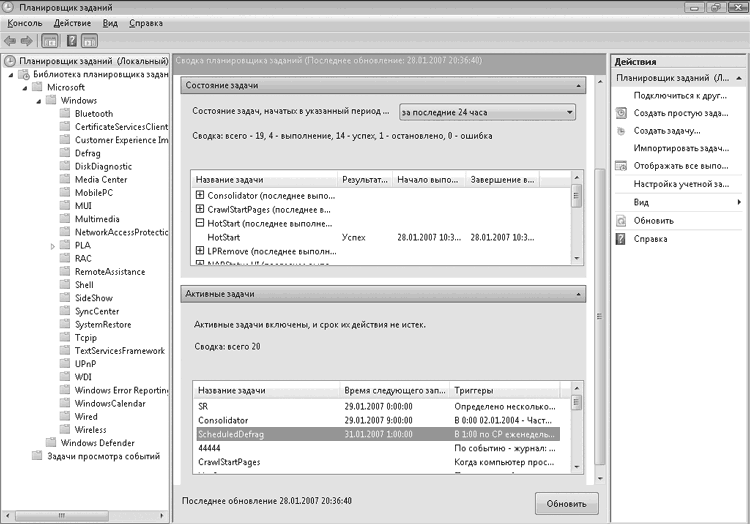Click the 'Создать простую задачу' icon

(x=621, y=113)
